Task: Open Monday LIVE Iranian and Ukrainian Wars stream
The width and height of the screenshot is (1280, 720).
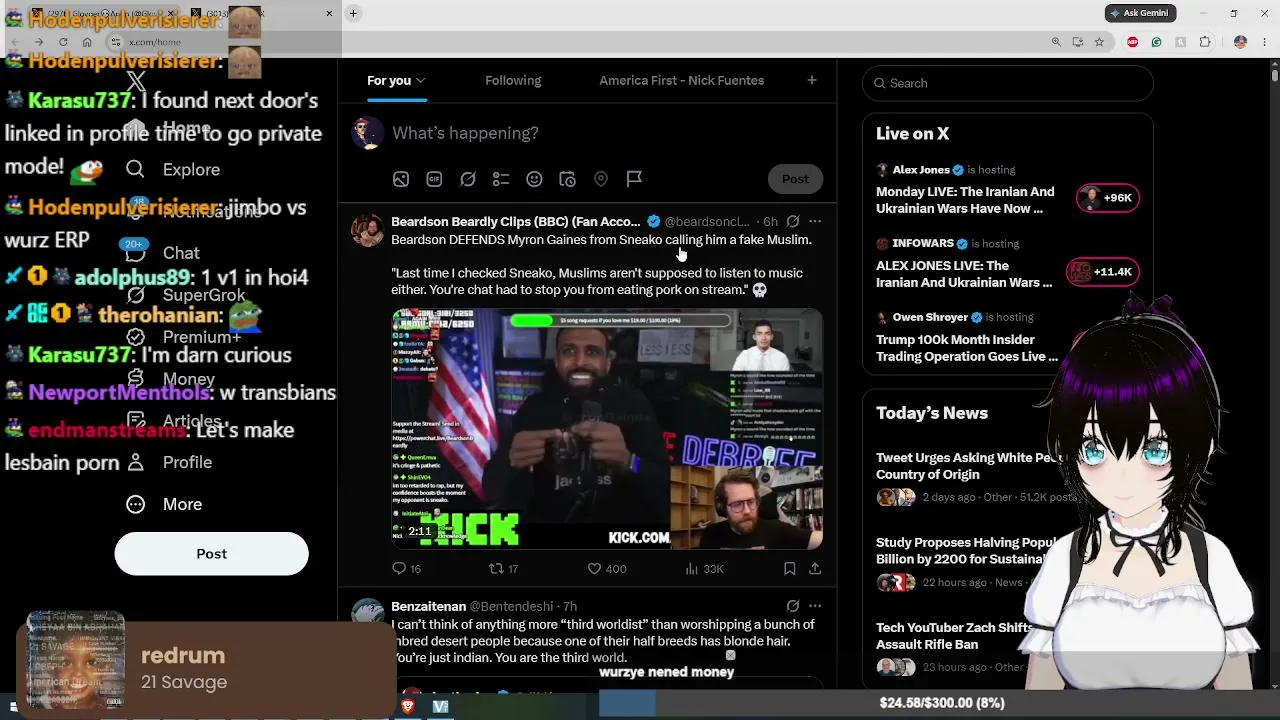Action: 965,200
